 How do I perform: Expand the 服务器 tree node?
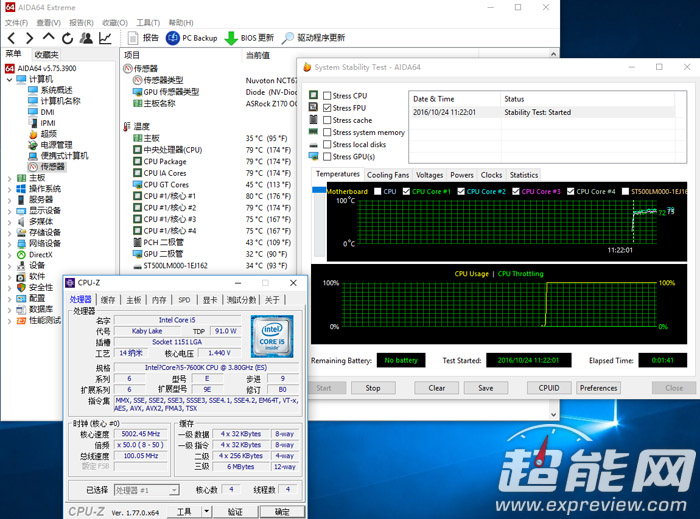point(9,200)
